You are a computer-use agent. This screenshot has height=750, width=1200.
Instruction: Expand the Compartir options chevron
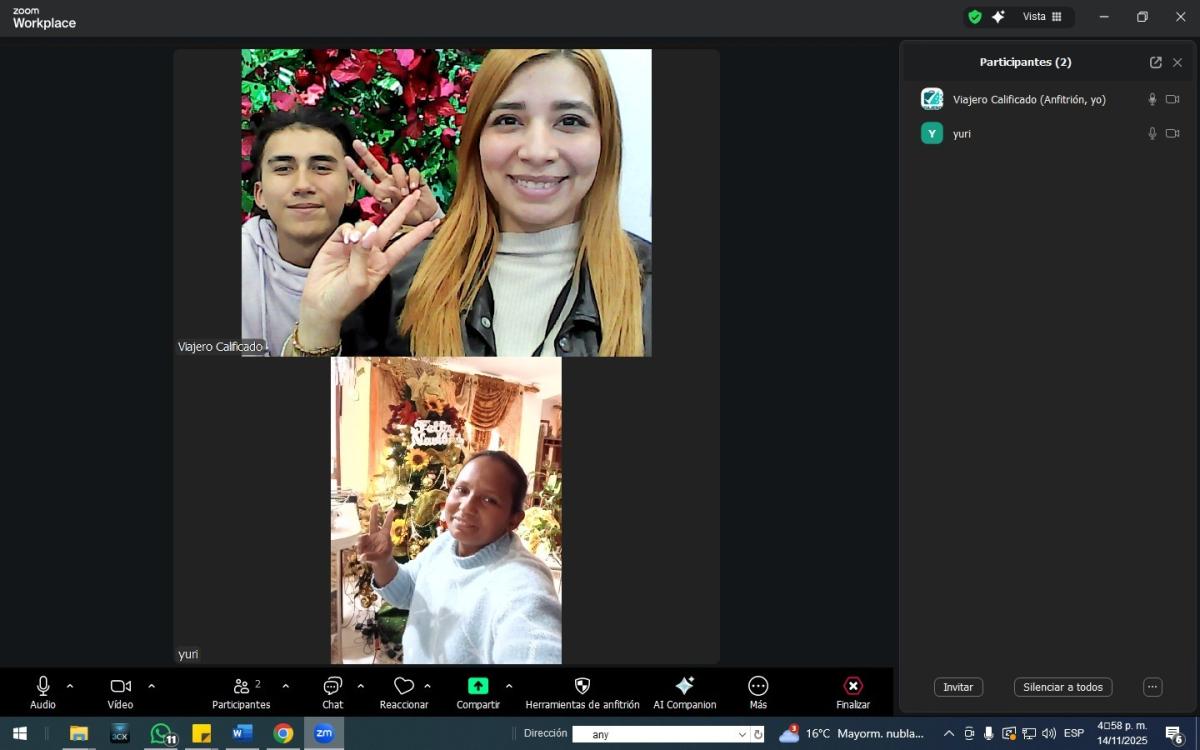click(509, 686)
